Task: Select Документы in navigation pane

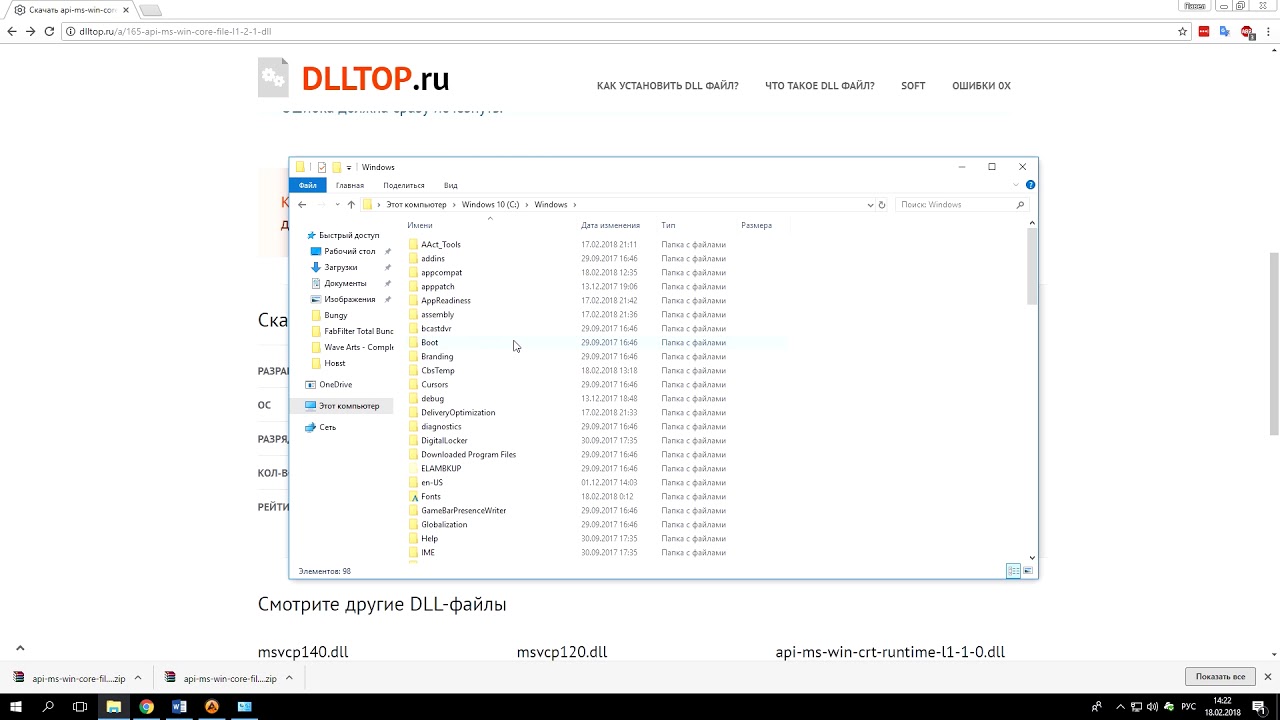Action: pyautogui.click(x=345, y=283)
